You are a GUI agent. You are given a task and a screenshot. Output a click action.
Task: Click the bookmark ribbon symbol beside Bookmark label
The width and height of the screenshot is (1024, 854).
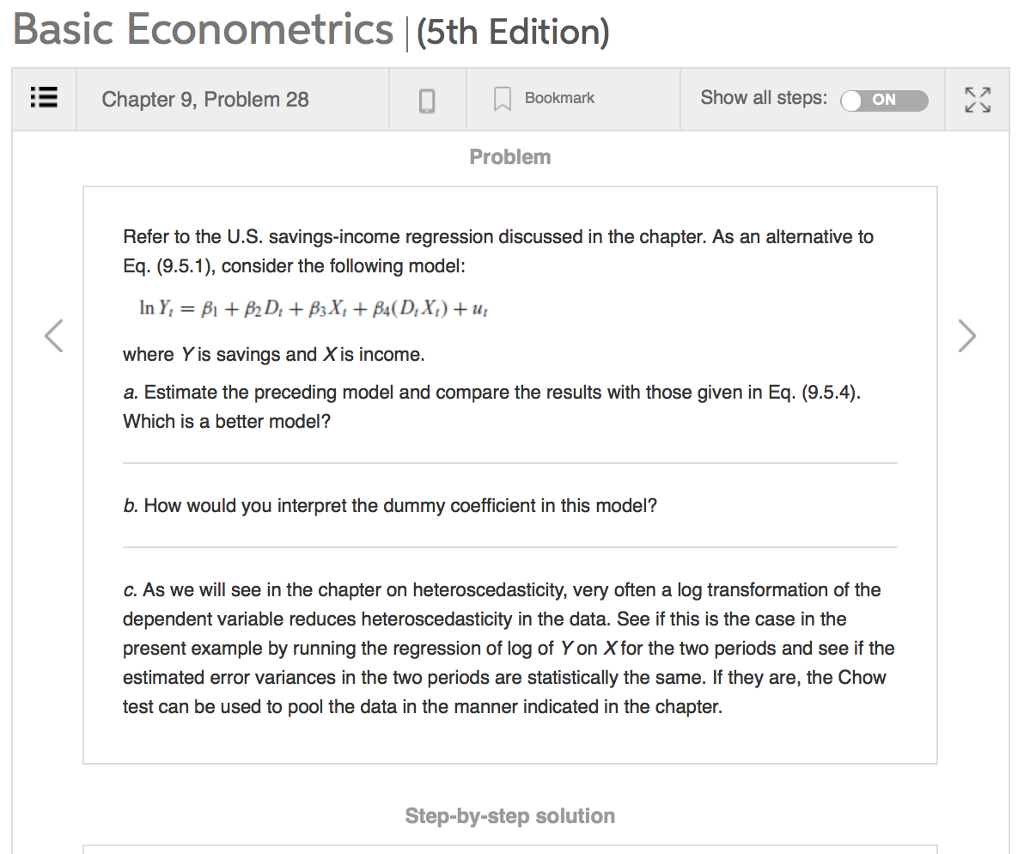click(x=503, y=97)
